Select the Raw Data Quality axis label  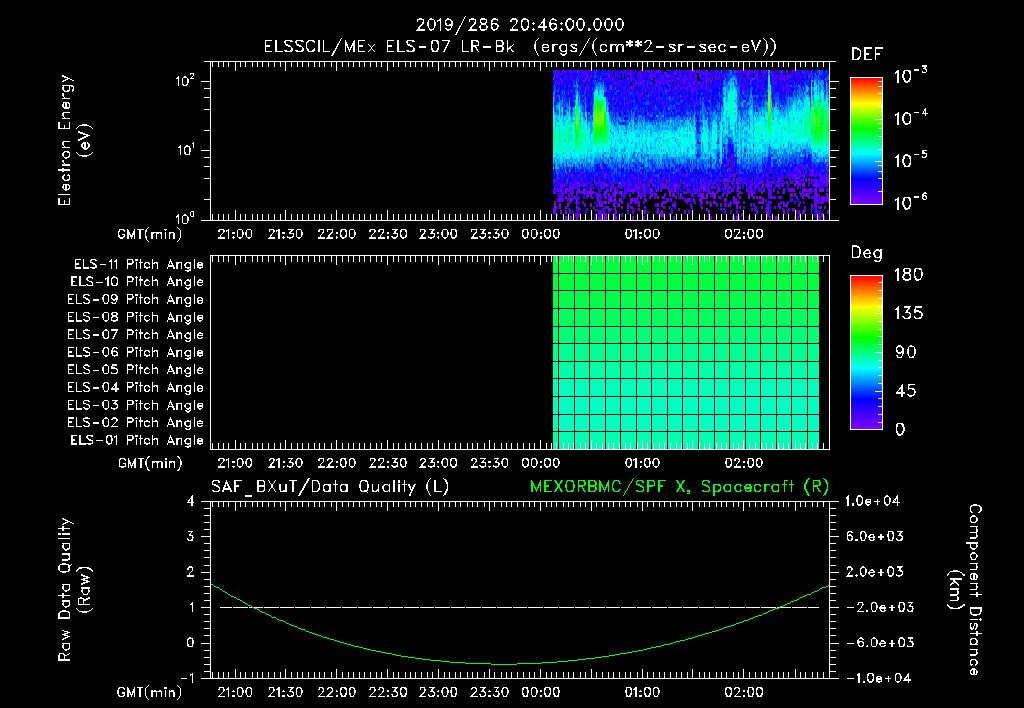coord(74,590)
